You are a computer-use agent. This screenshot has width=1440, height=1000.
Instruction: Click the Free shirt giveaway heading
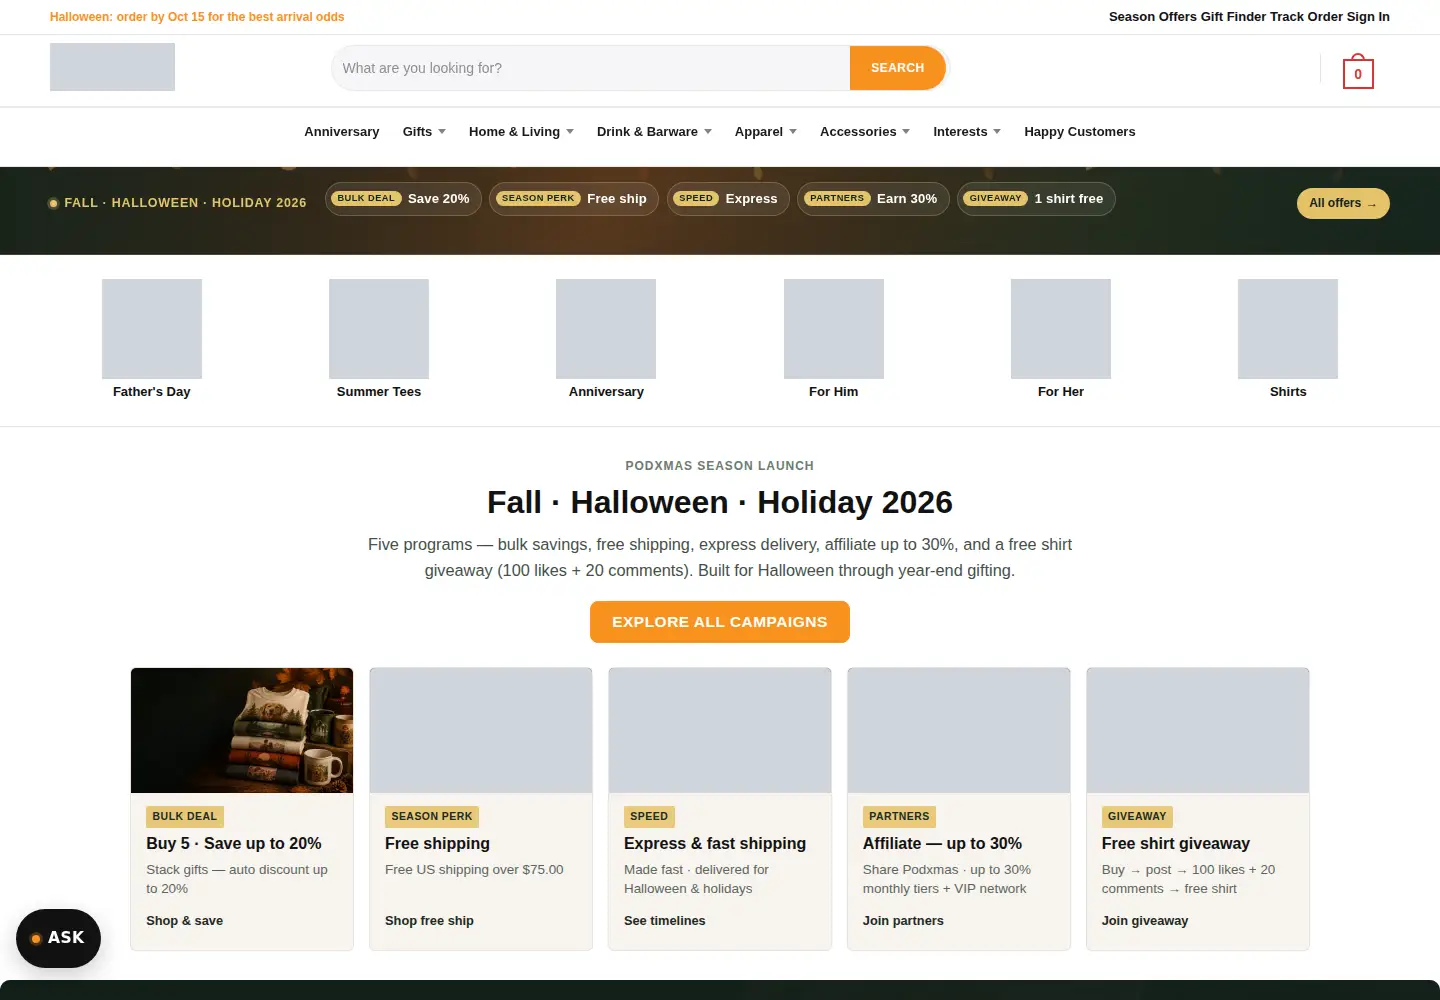pyautogui.click(x=1176, y=844)
